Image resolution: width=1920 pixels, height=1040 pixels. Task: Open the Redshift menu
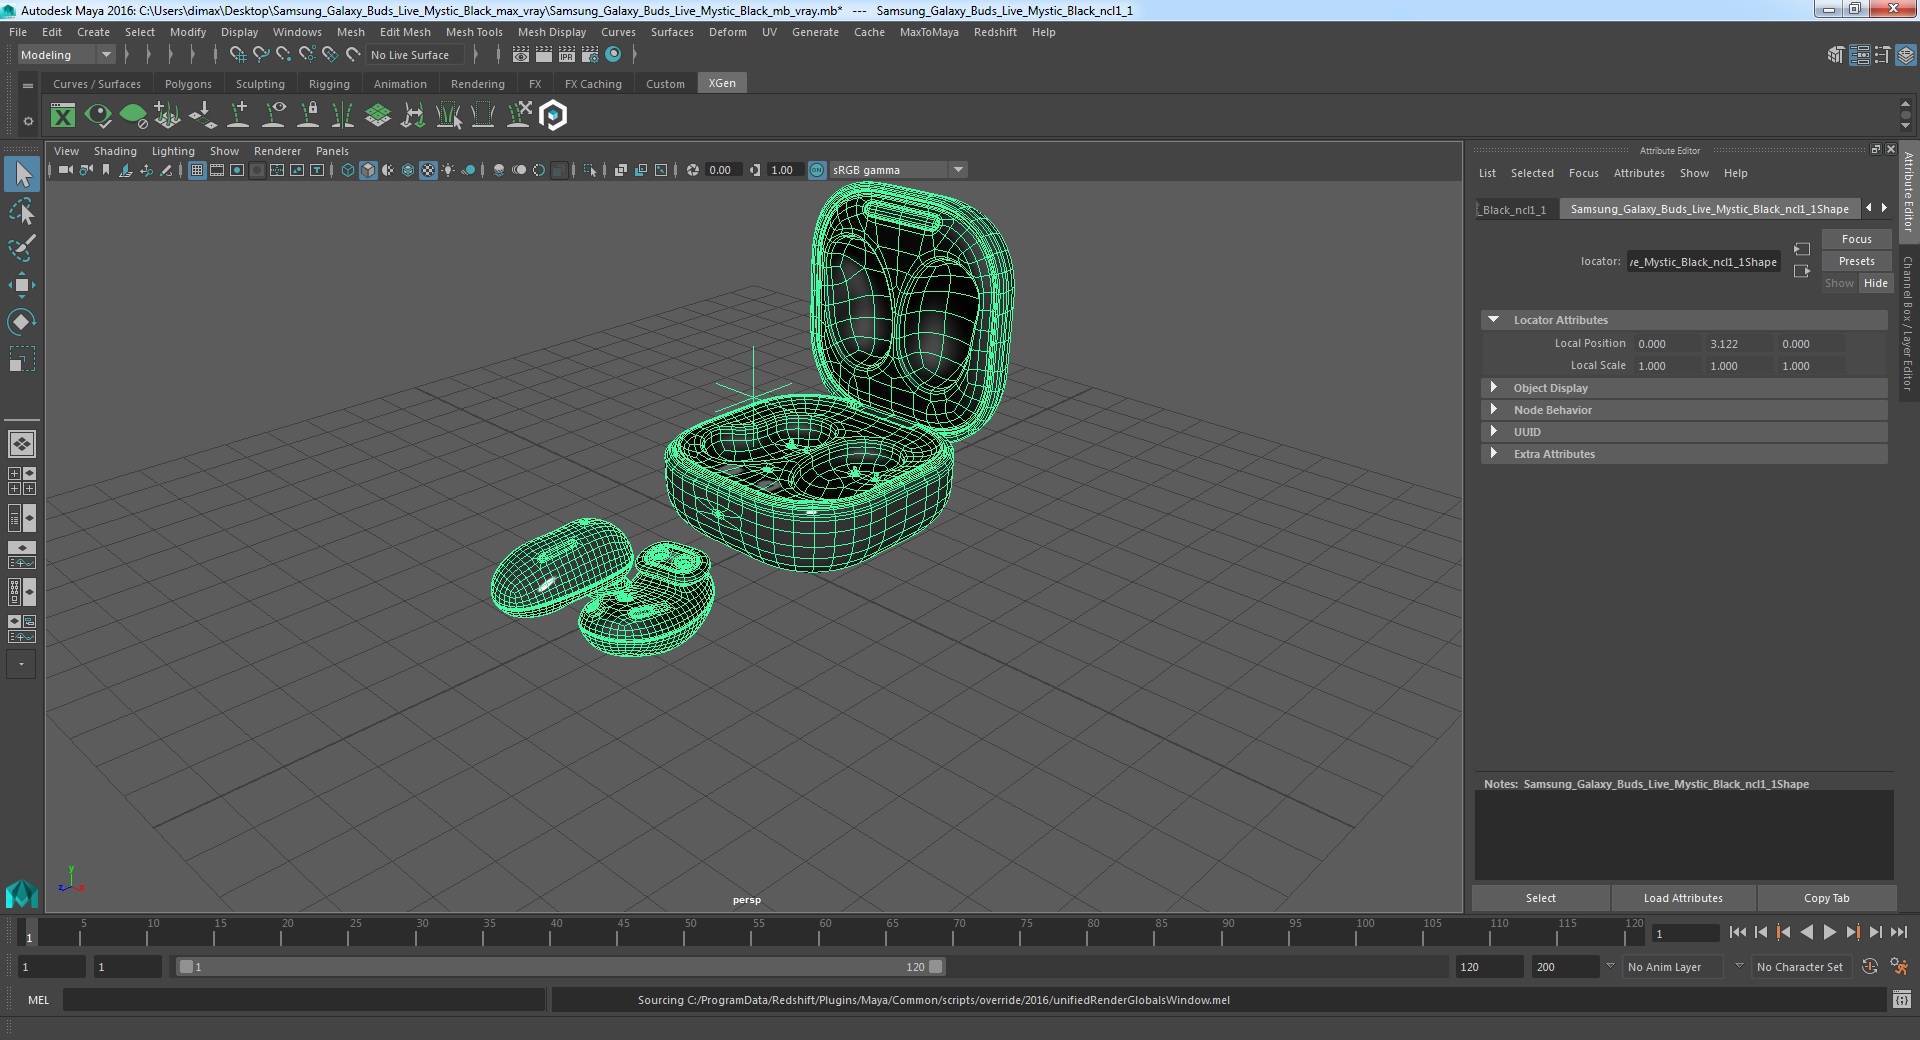pos(995,32)
